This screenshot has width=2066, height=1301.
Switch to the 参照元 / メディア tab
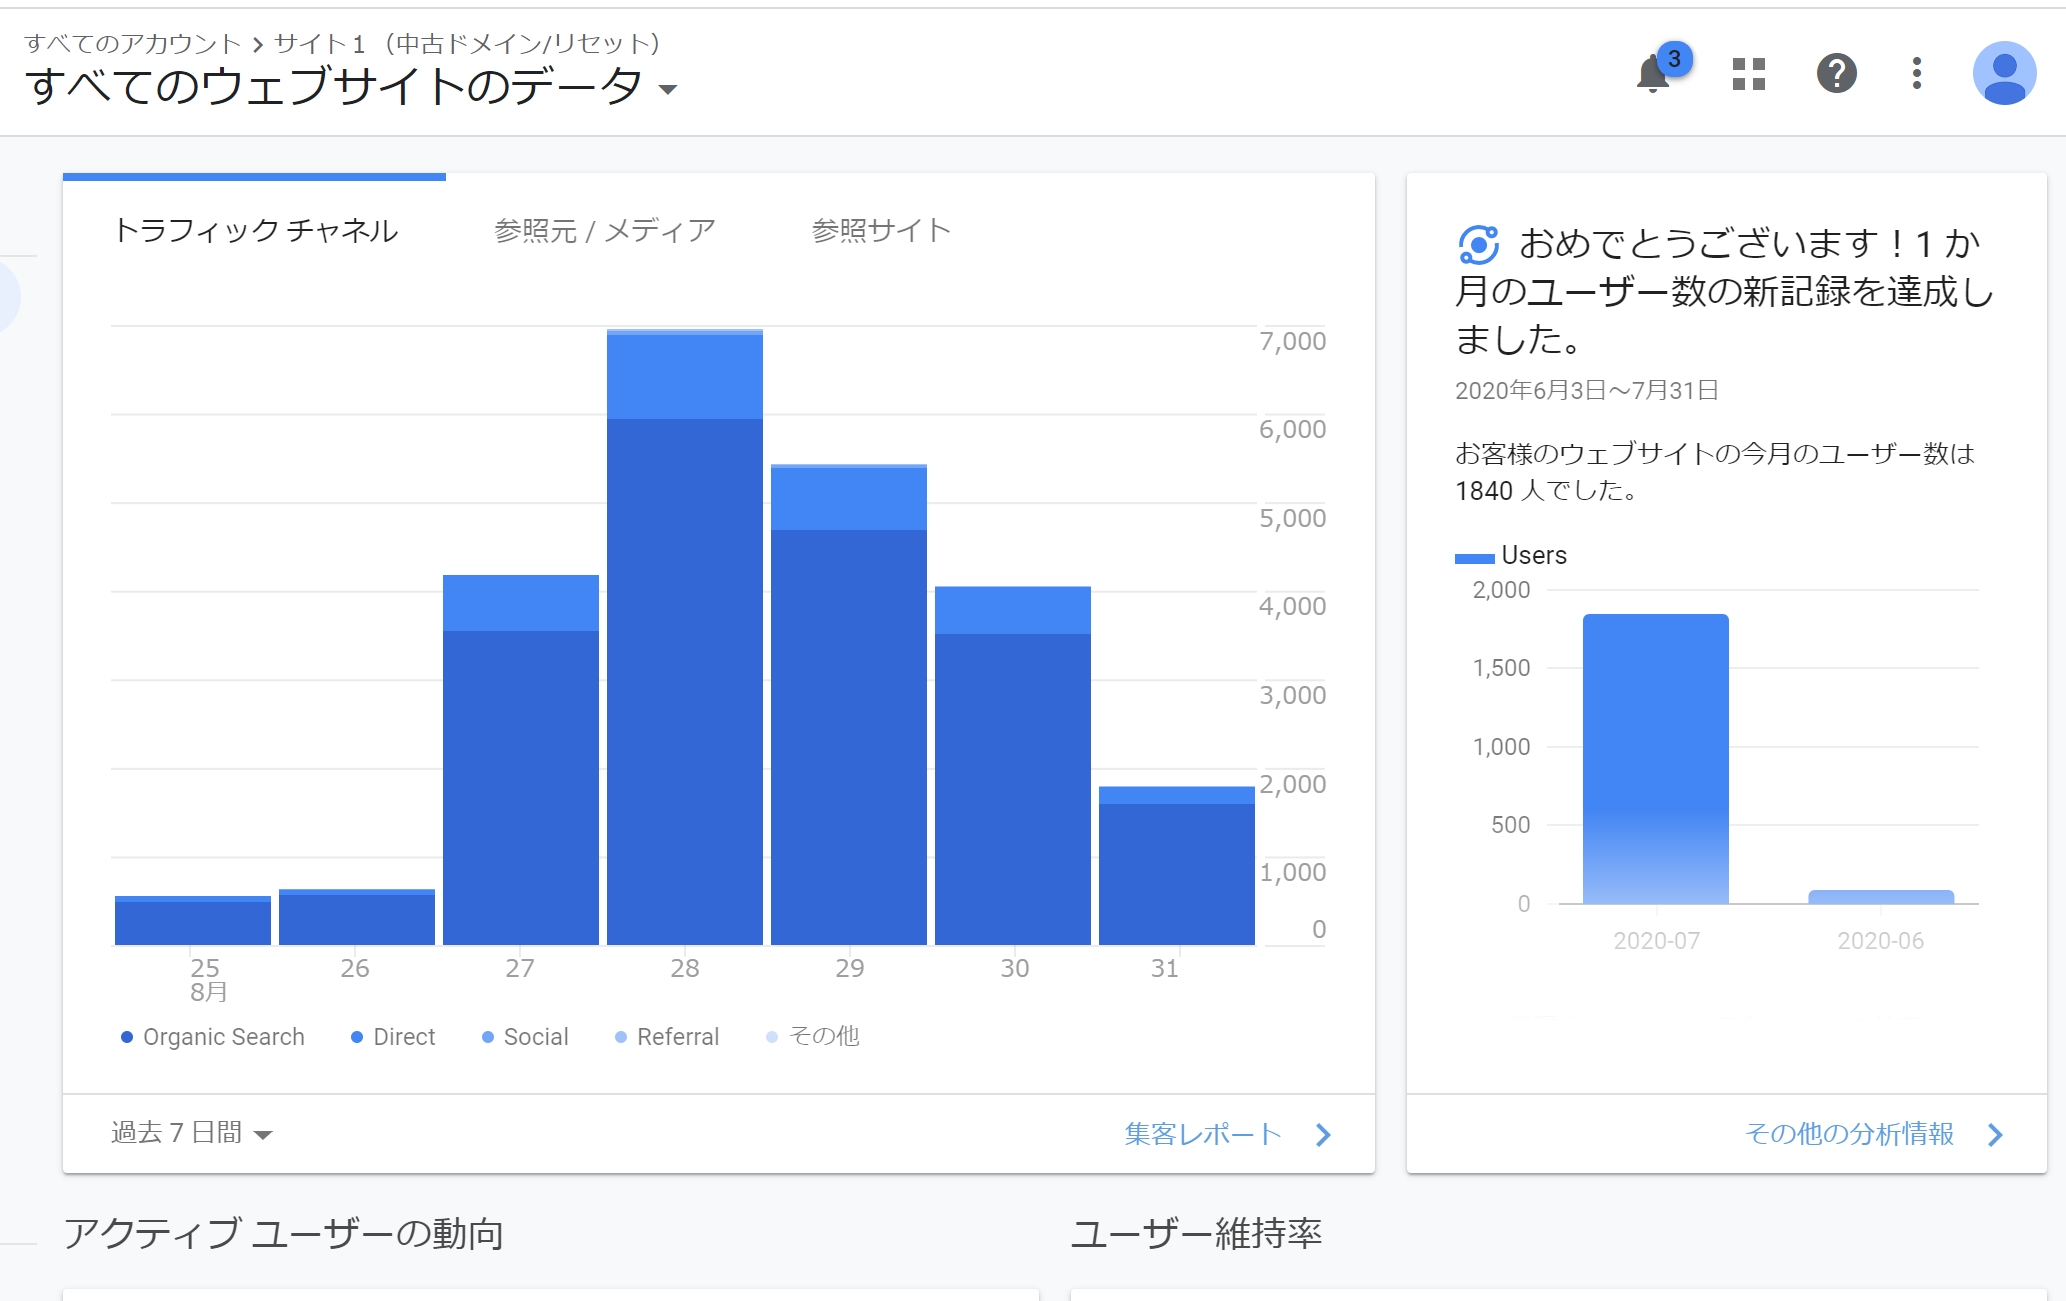point(604,231)
